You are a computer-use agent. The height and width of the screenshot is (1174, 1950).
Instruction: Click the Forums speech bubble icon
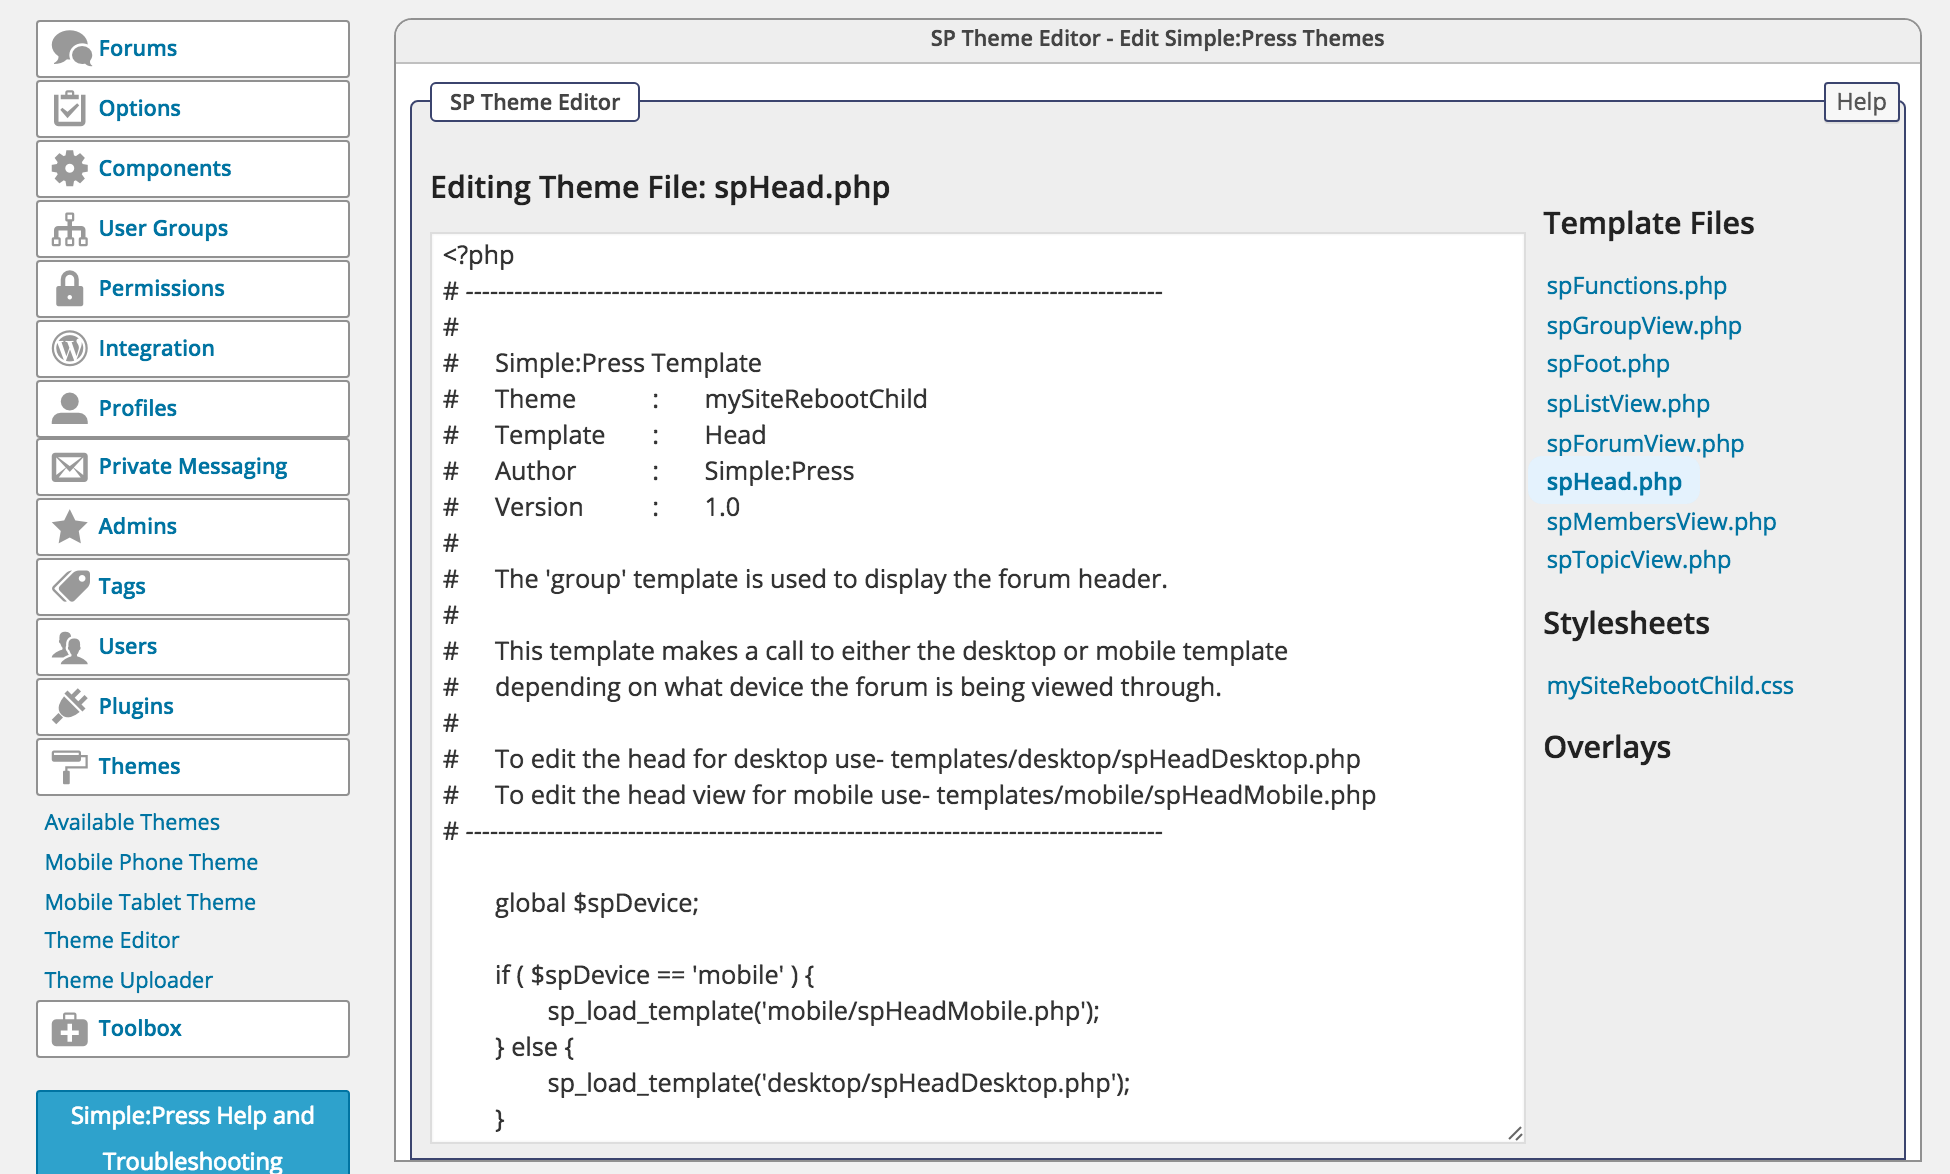[71, 48]
